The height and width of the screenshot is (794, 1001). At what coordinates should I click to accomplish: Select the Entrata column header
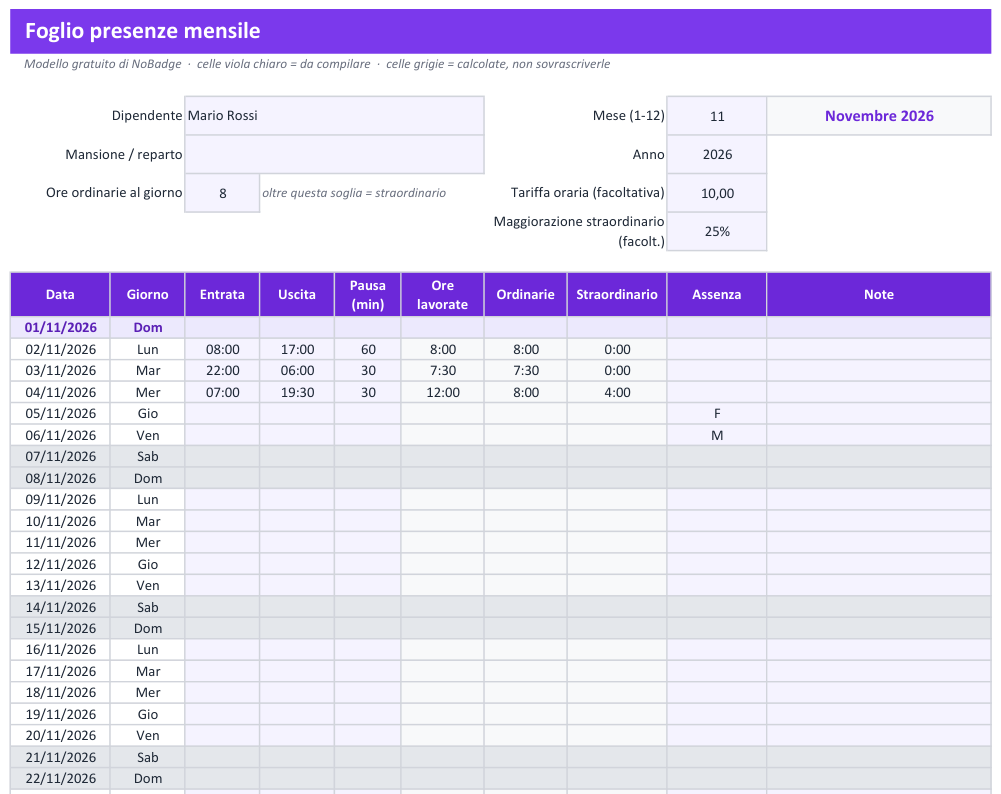(222, 294)
